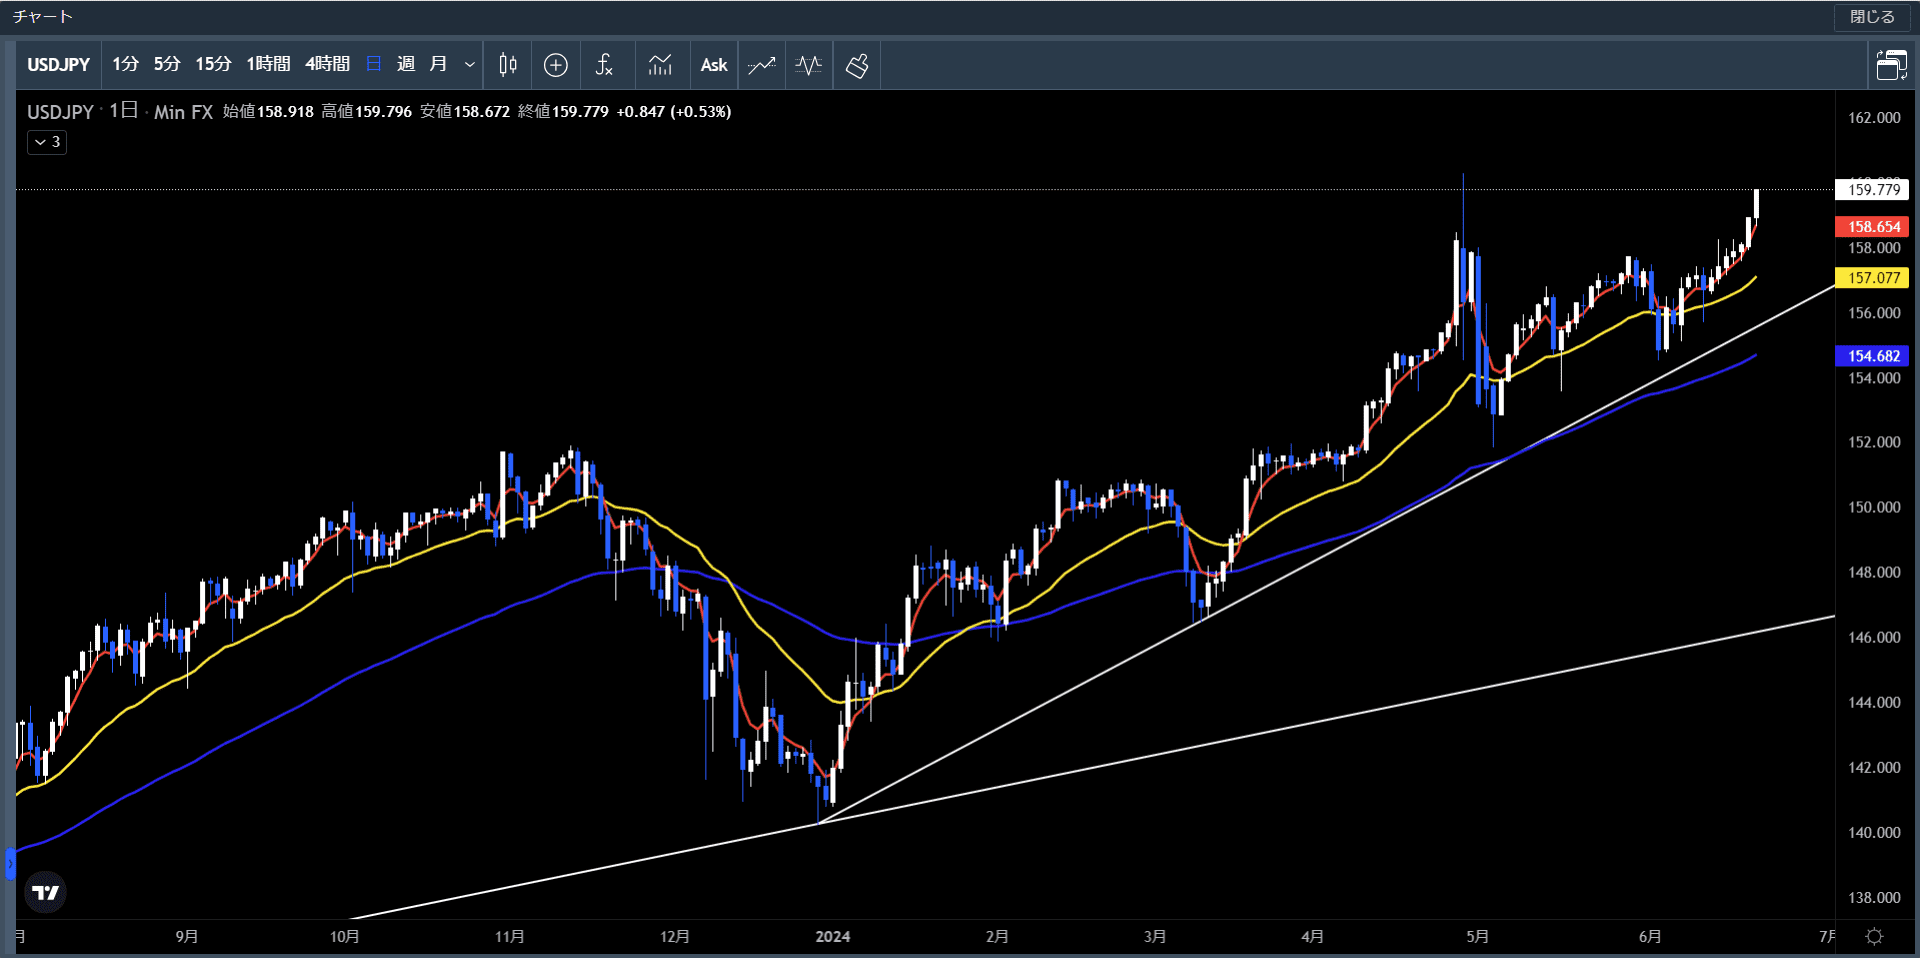Click the 高値159.796 high value

click(x=366, y=112)
